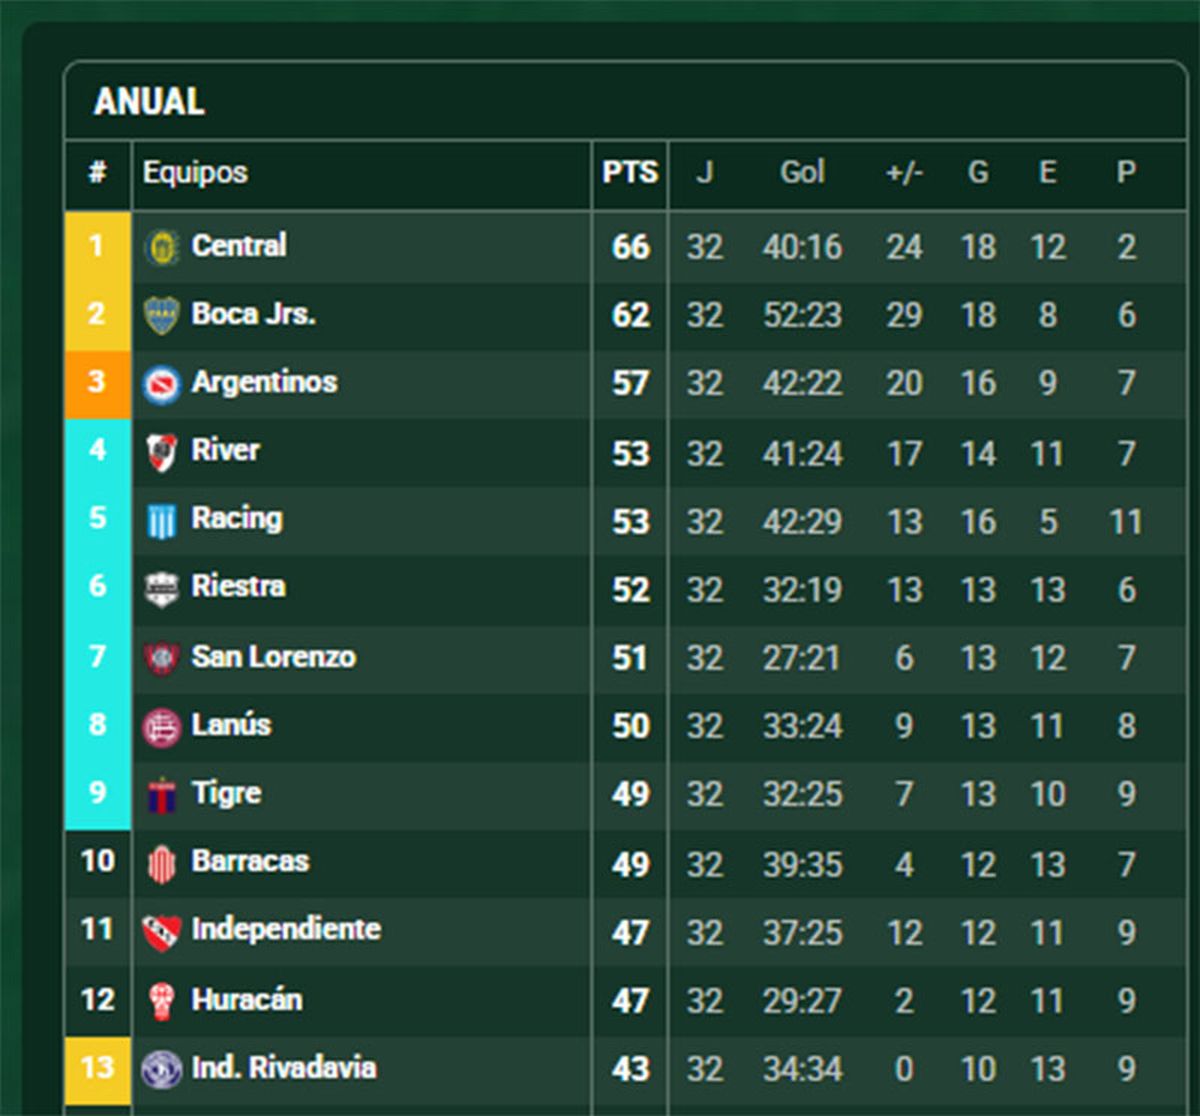Click the yellow position 13 marker

97,1068
